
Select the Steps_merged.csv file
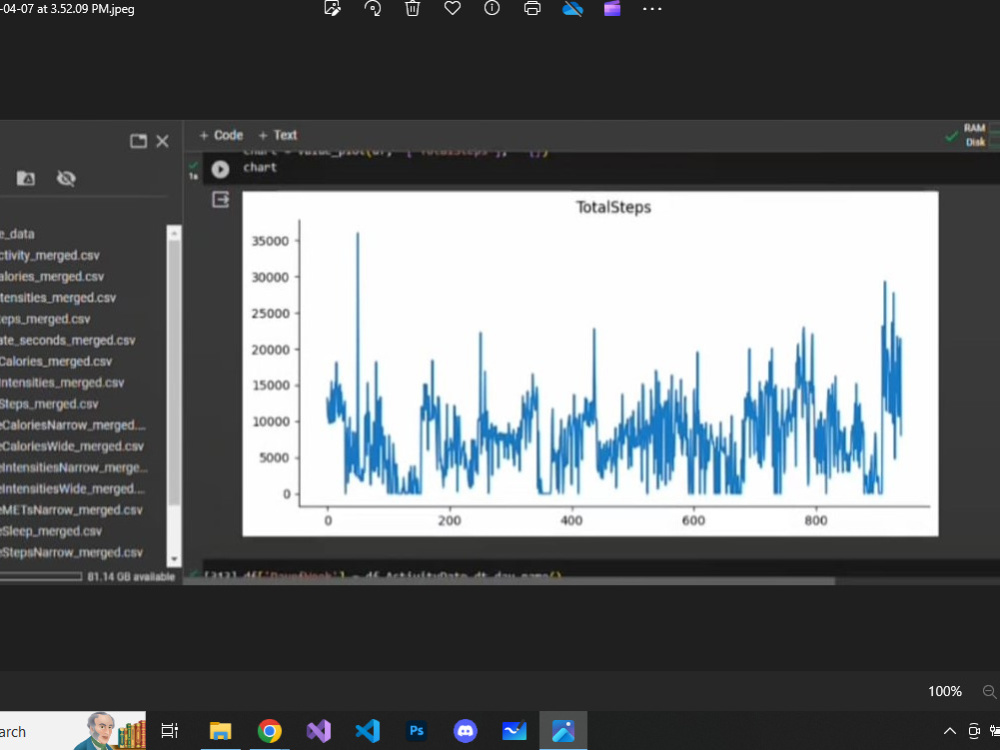(x=49, y=404)
